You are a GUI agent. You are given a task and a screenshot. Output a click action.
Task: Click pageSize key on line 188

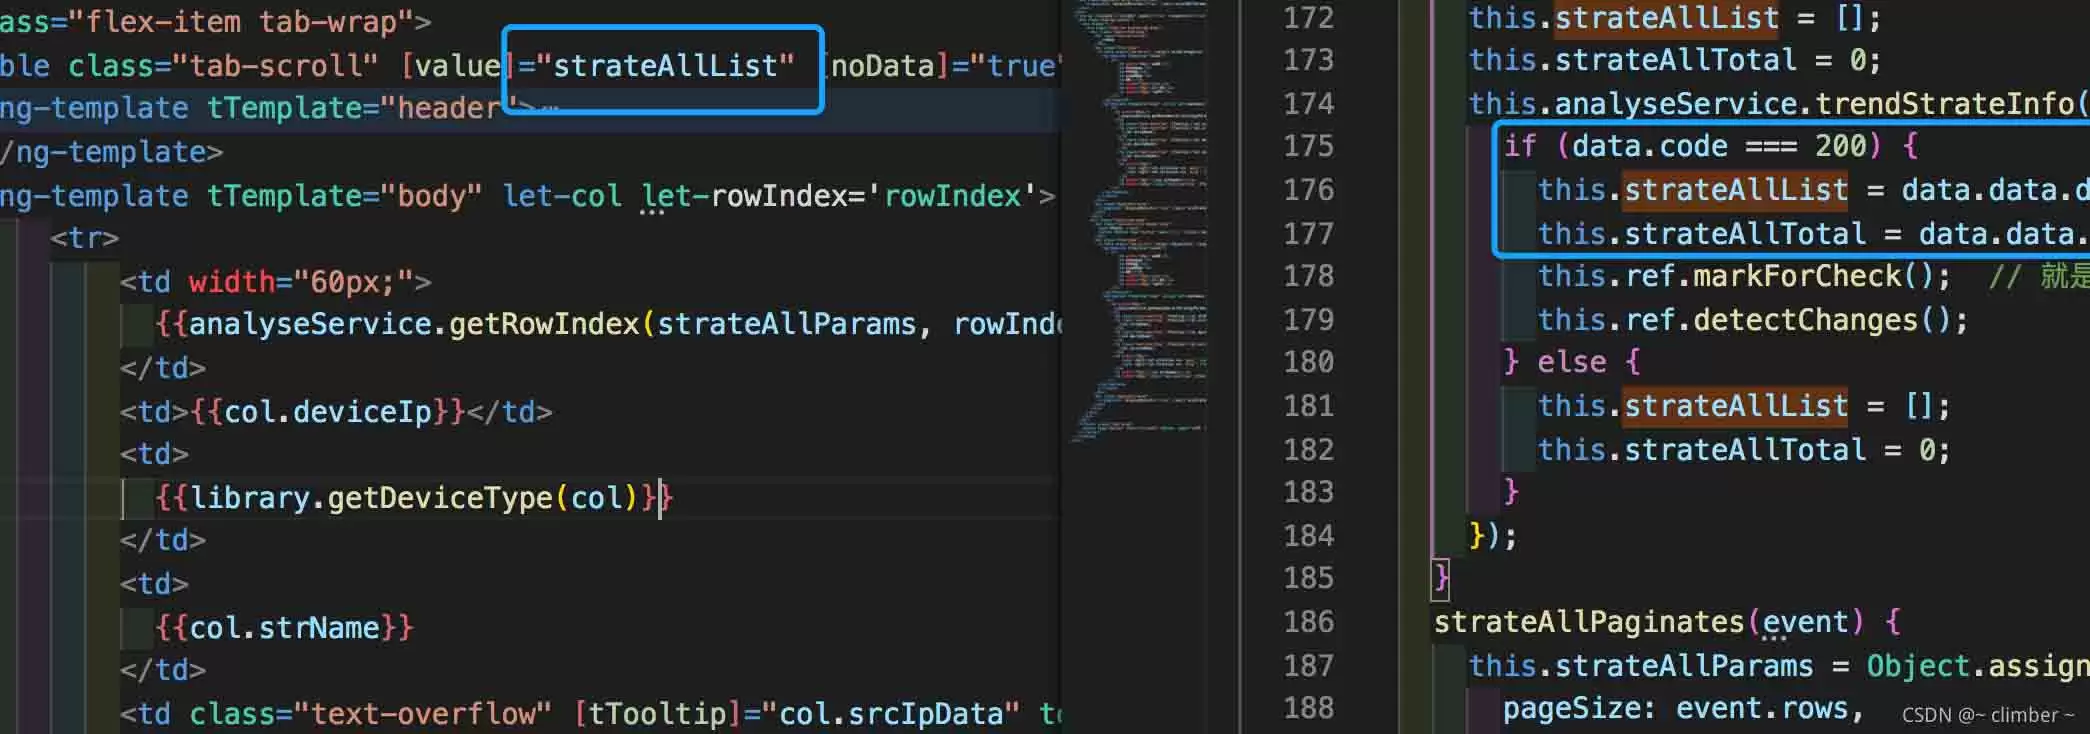coord(1570,709)
